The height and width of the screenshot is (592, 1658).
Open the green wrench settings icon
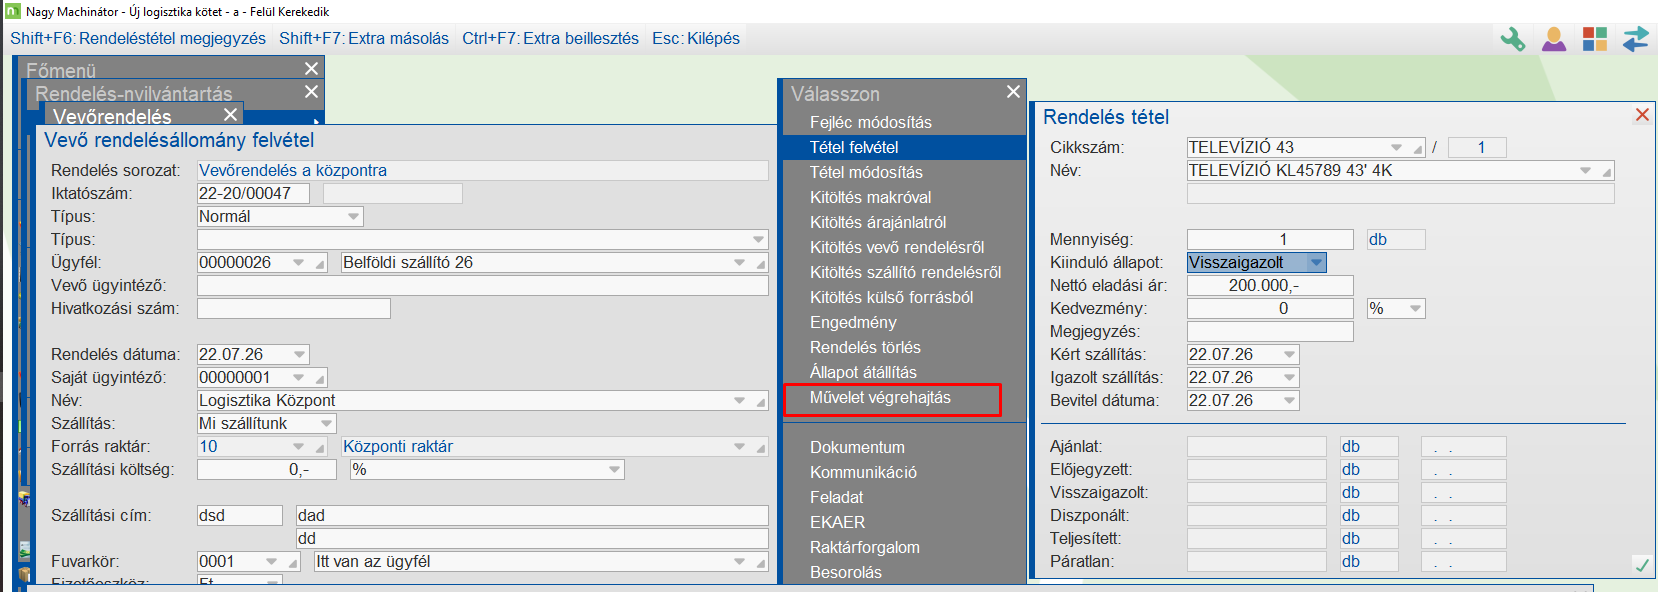(x=1513, y=39)
